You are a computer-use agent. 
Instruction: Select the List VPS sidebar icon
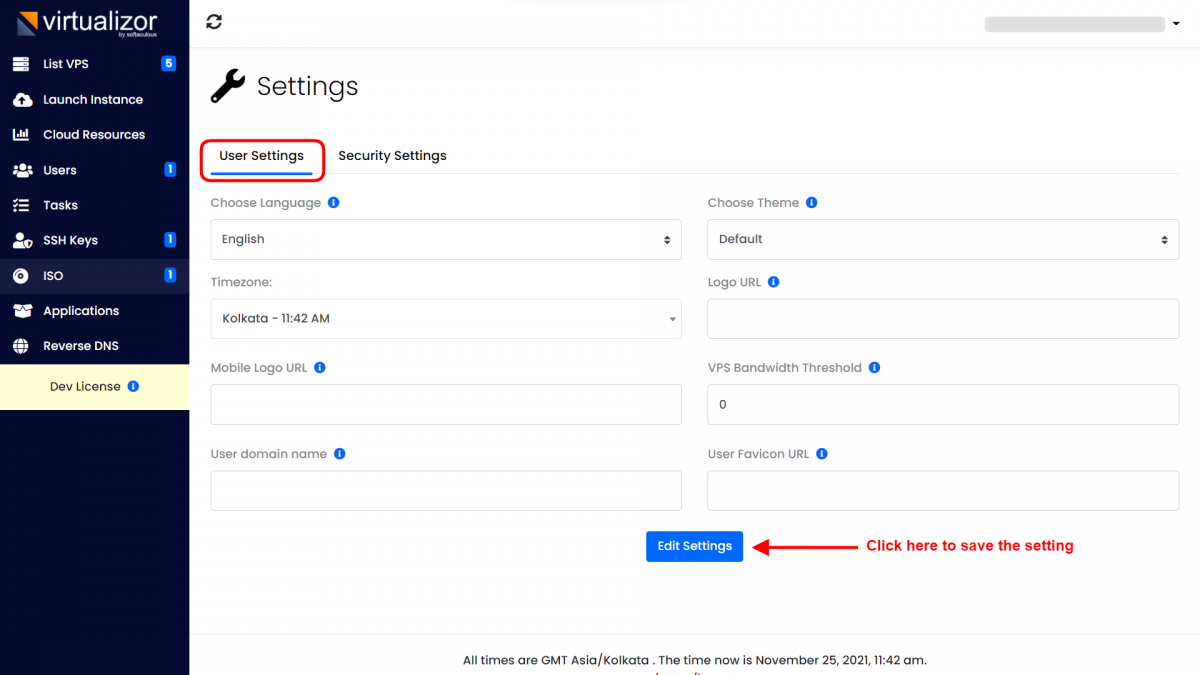coord(22,63)
